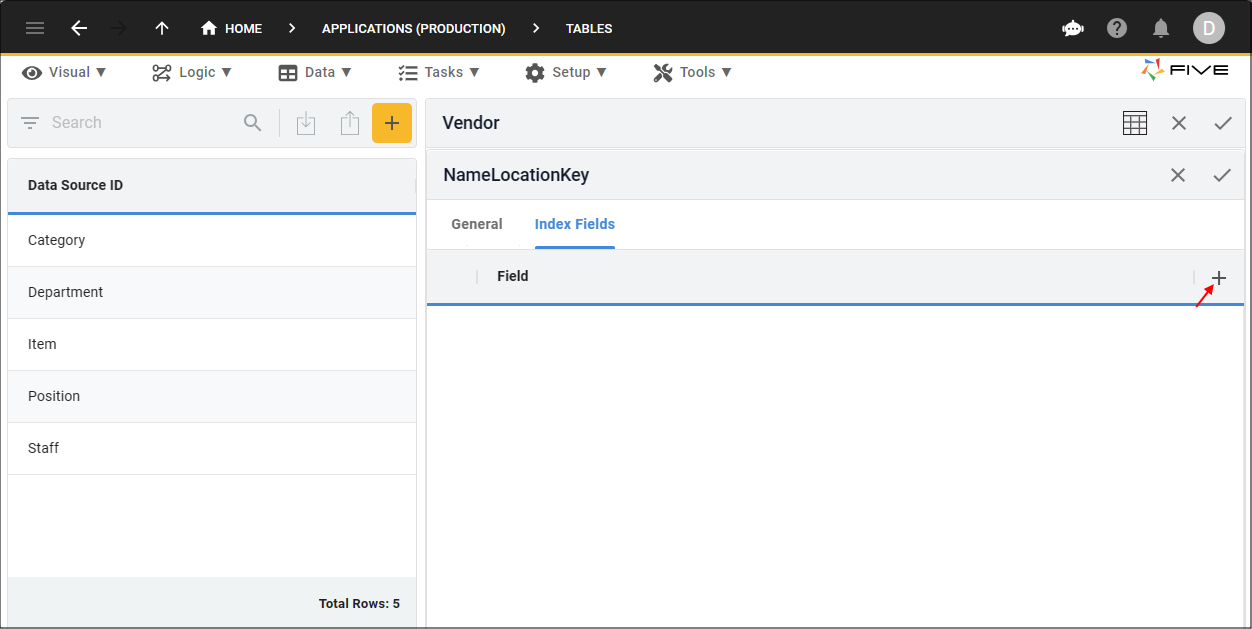Open the Setup menu

click(566, 72)
